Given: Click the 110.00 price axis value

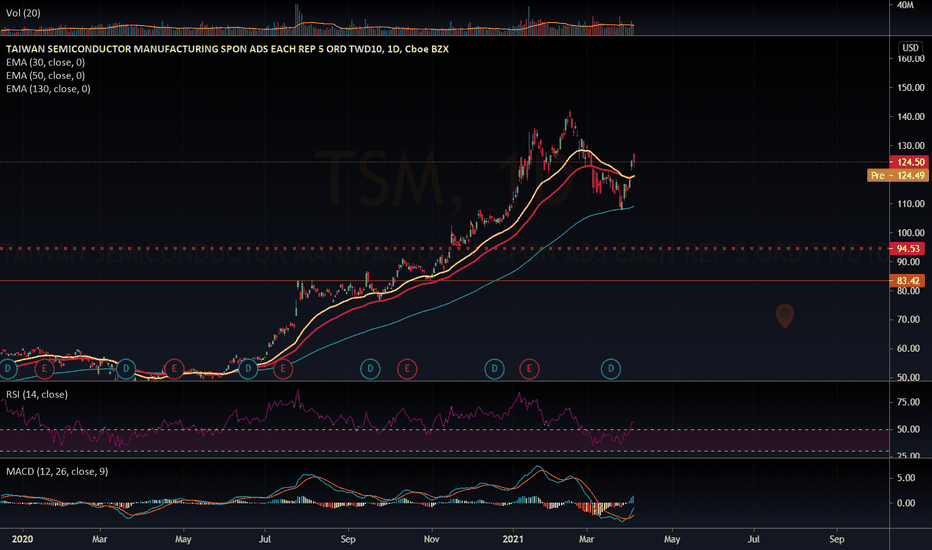Looking at the screenshot, I should click(911, 203).
